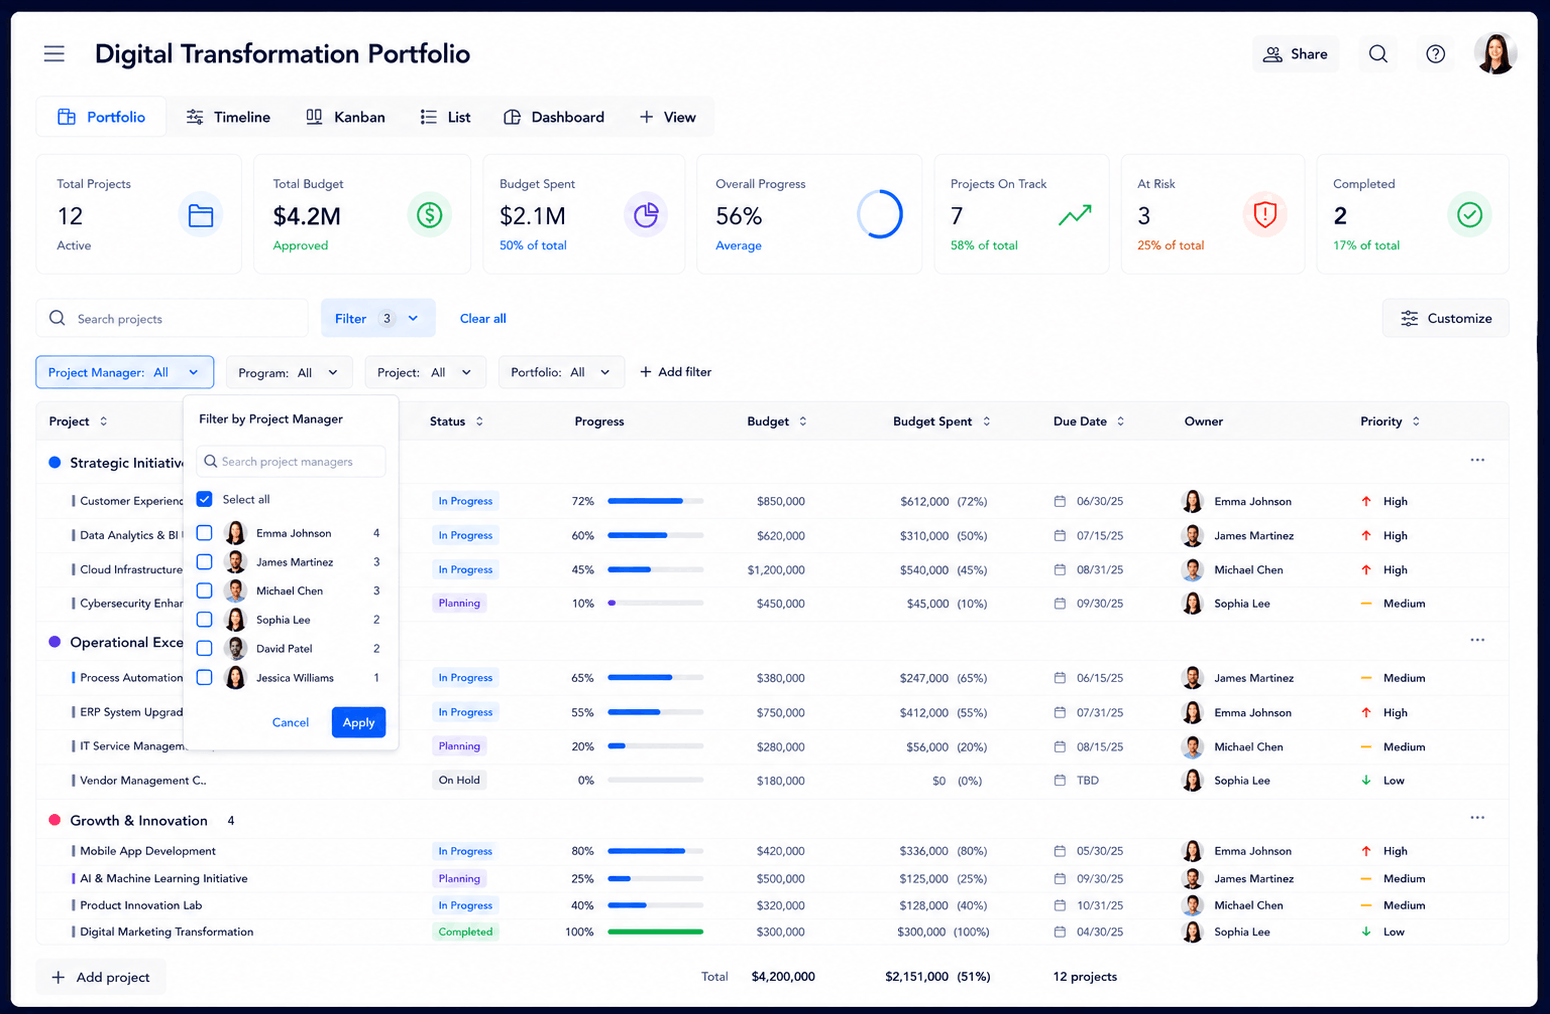Click the Share button
The width and height of the screenshot is (1550, 1014).
coord(1295,54)
